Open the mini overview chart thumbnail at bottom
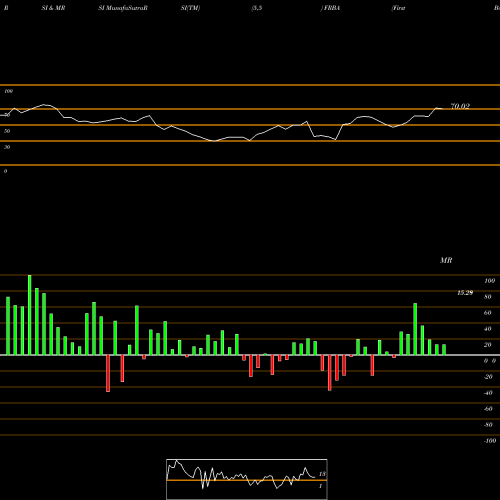500x500 pixels. coord(247,479)
